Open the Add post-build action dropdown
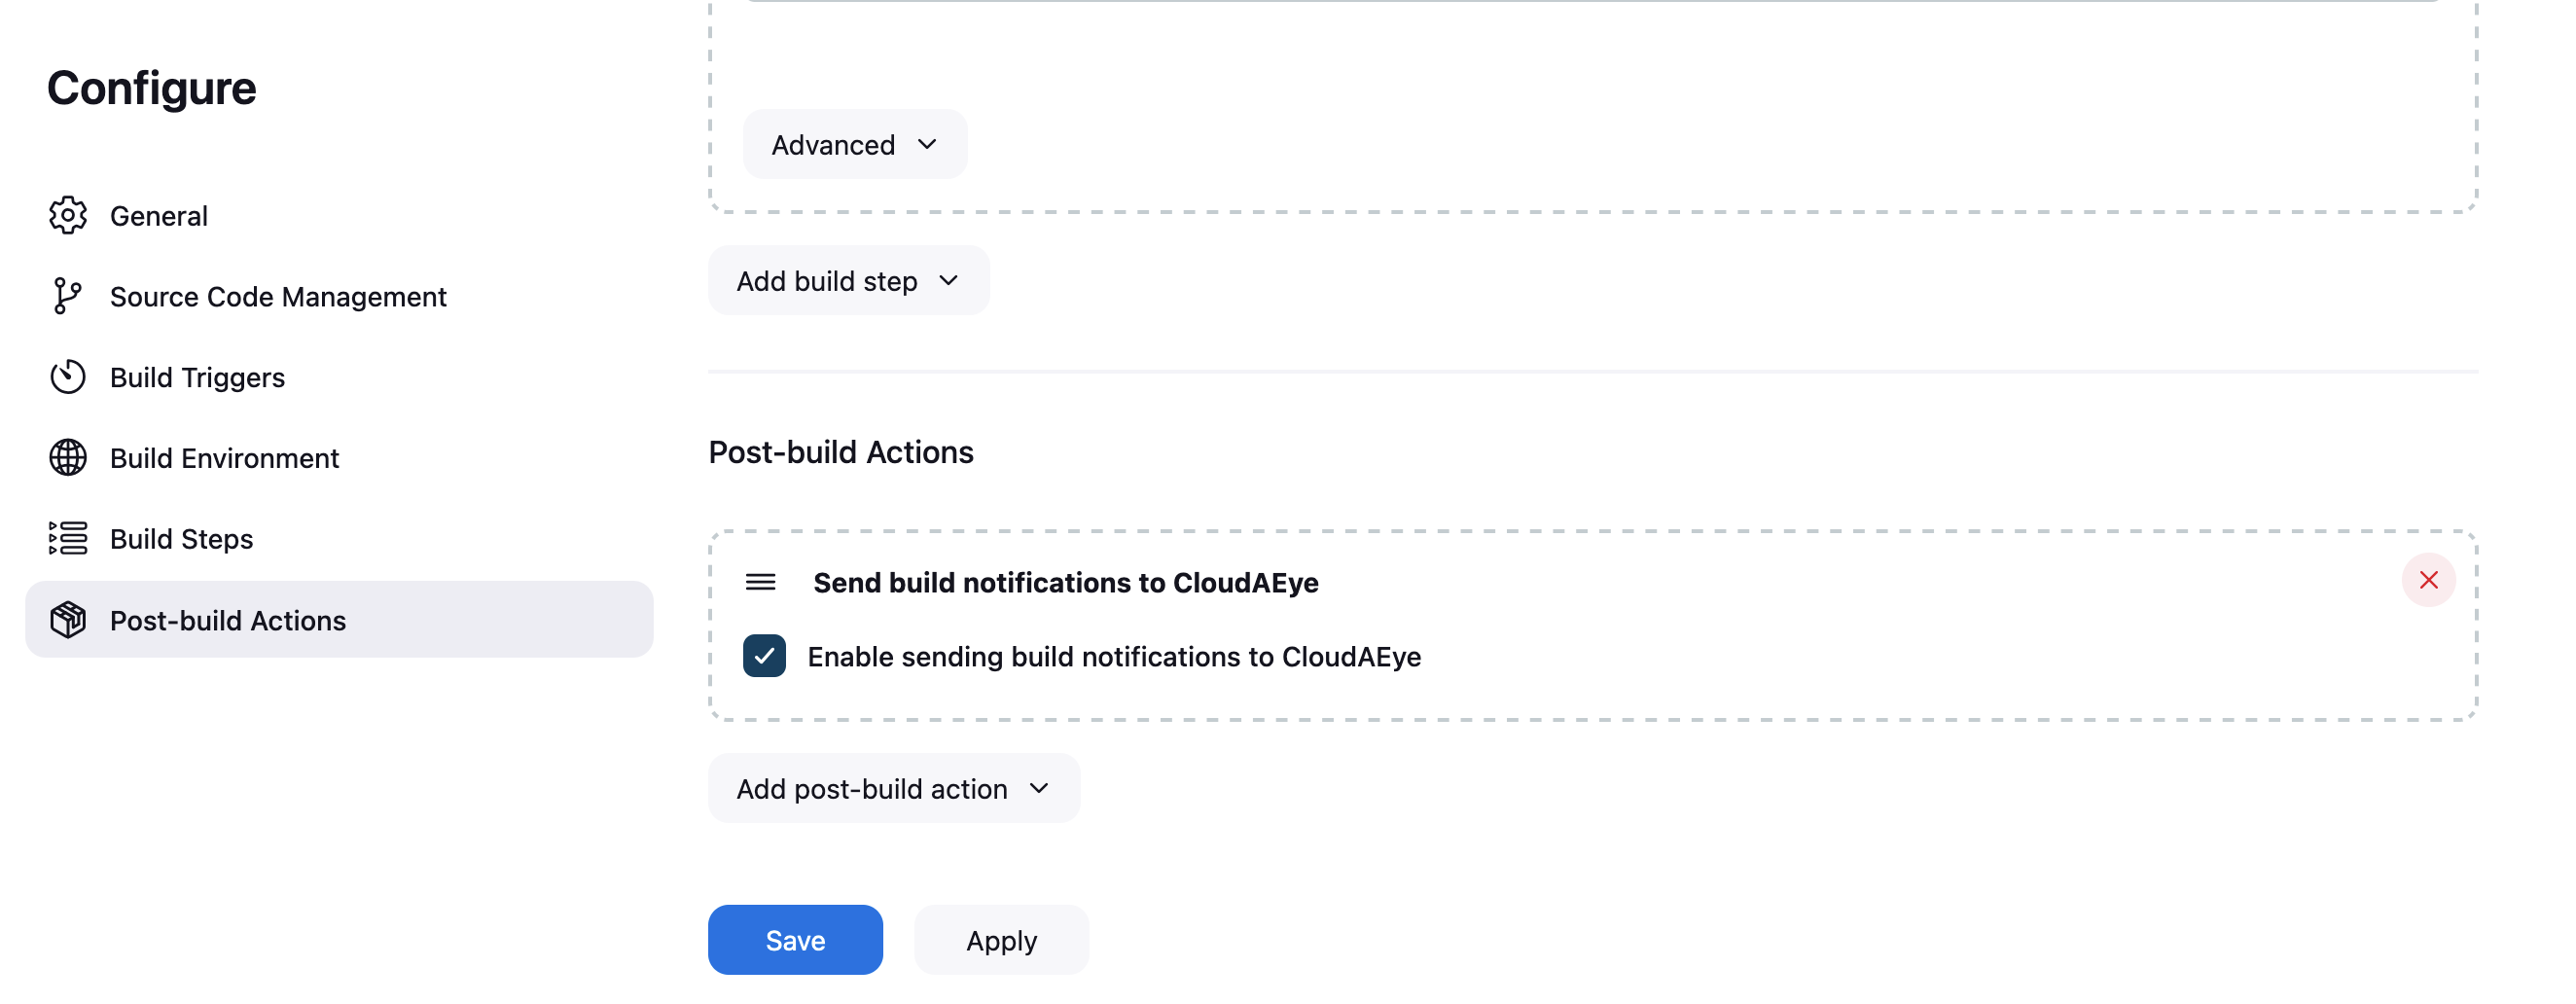 click(894, 789)
